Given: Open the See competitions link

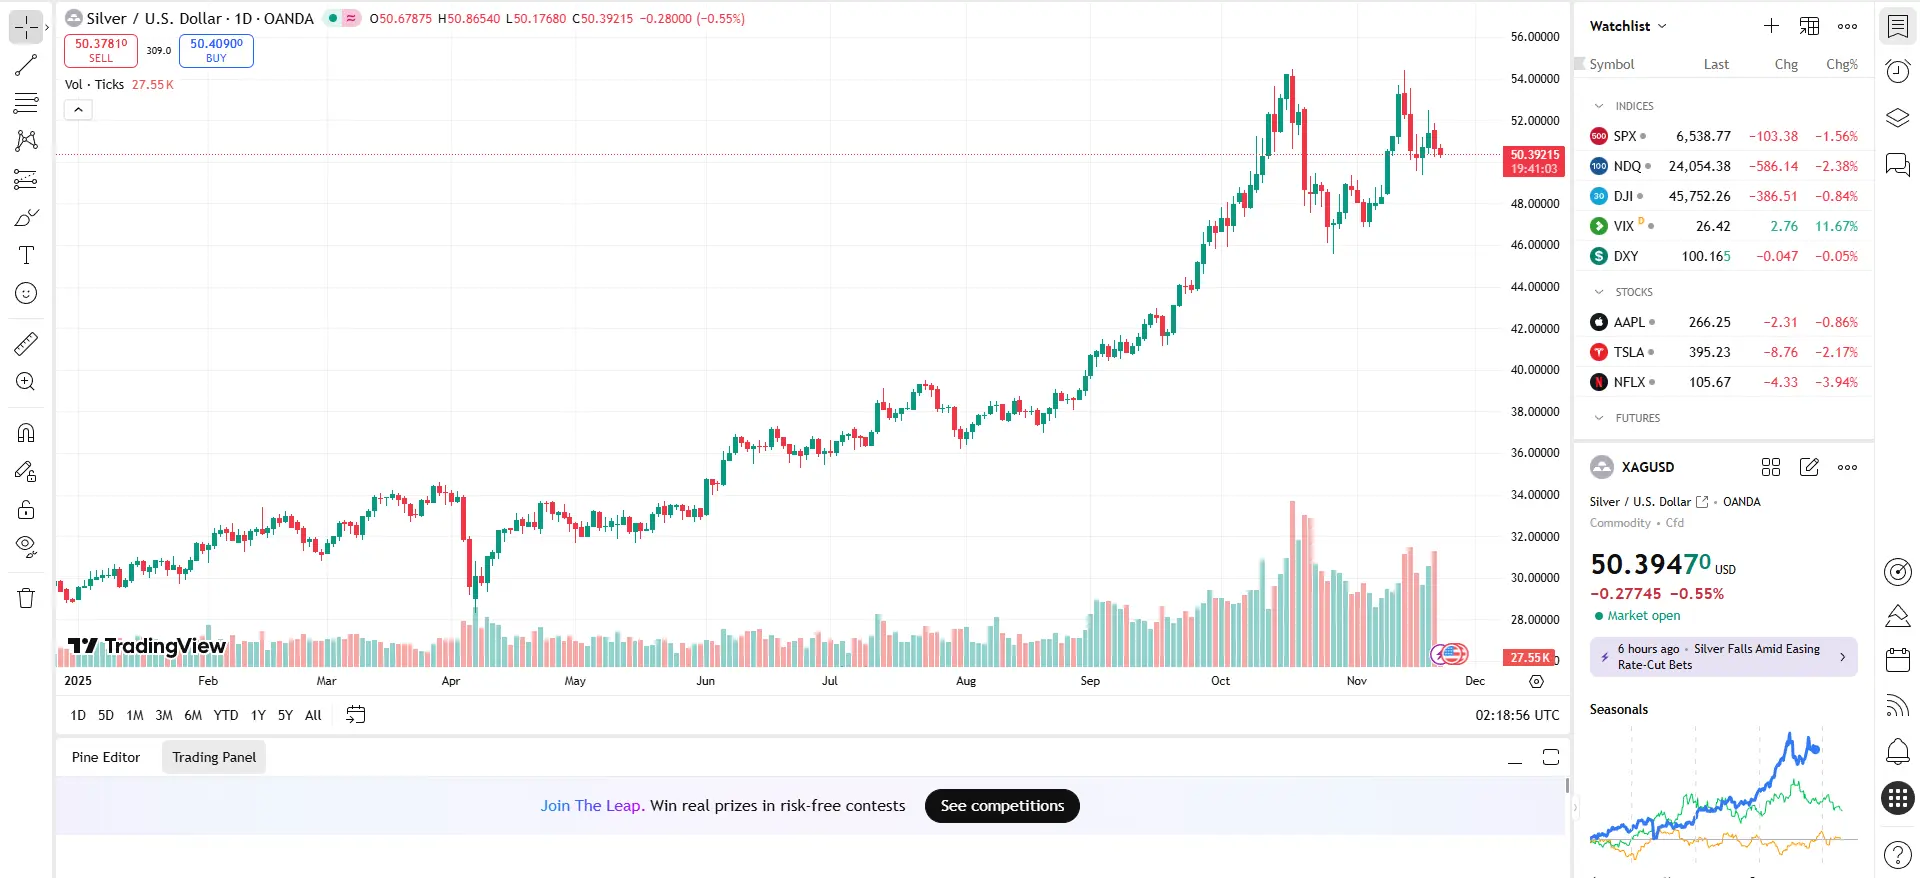Looking at the screenshot, I should click(1001, 805).
